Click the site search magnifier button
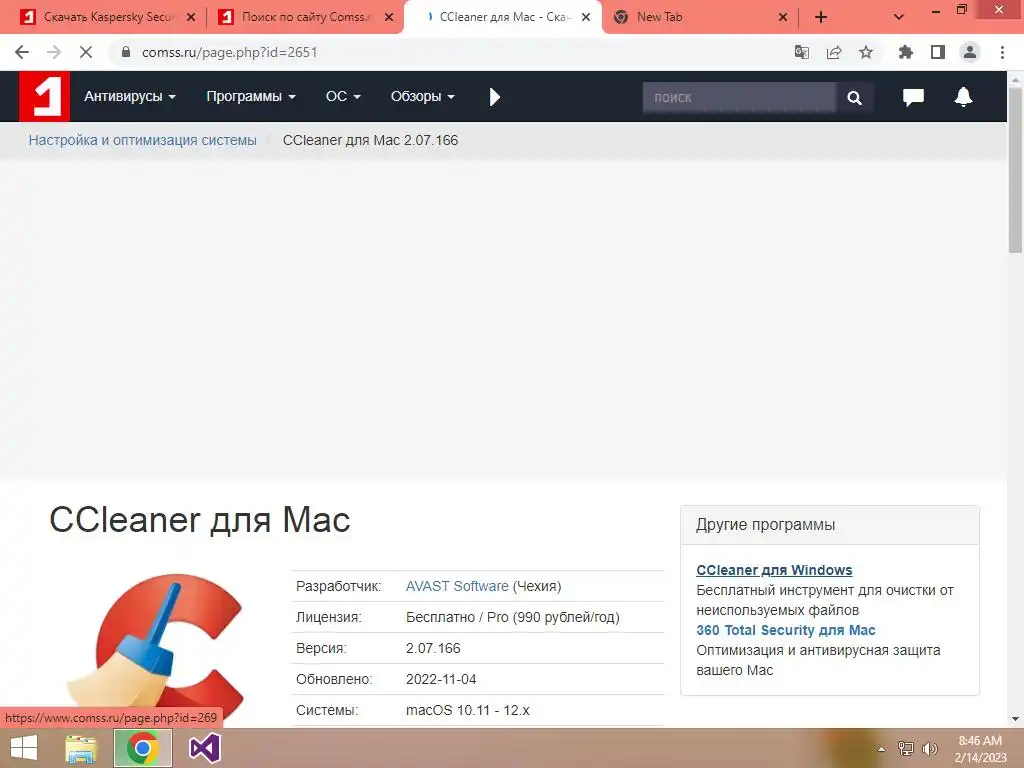Viewport: 1024px width, 768px height. point(854,97)
